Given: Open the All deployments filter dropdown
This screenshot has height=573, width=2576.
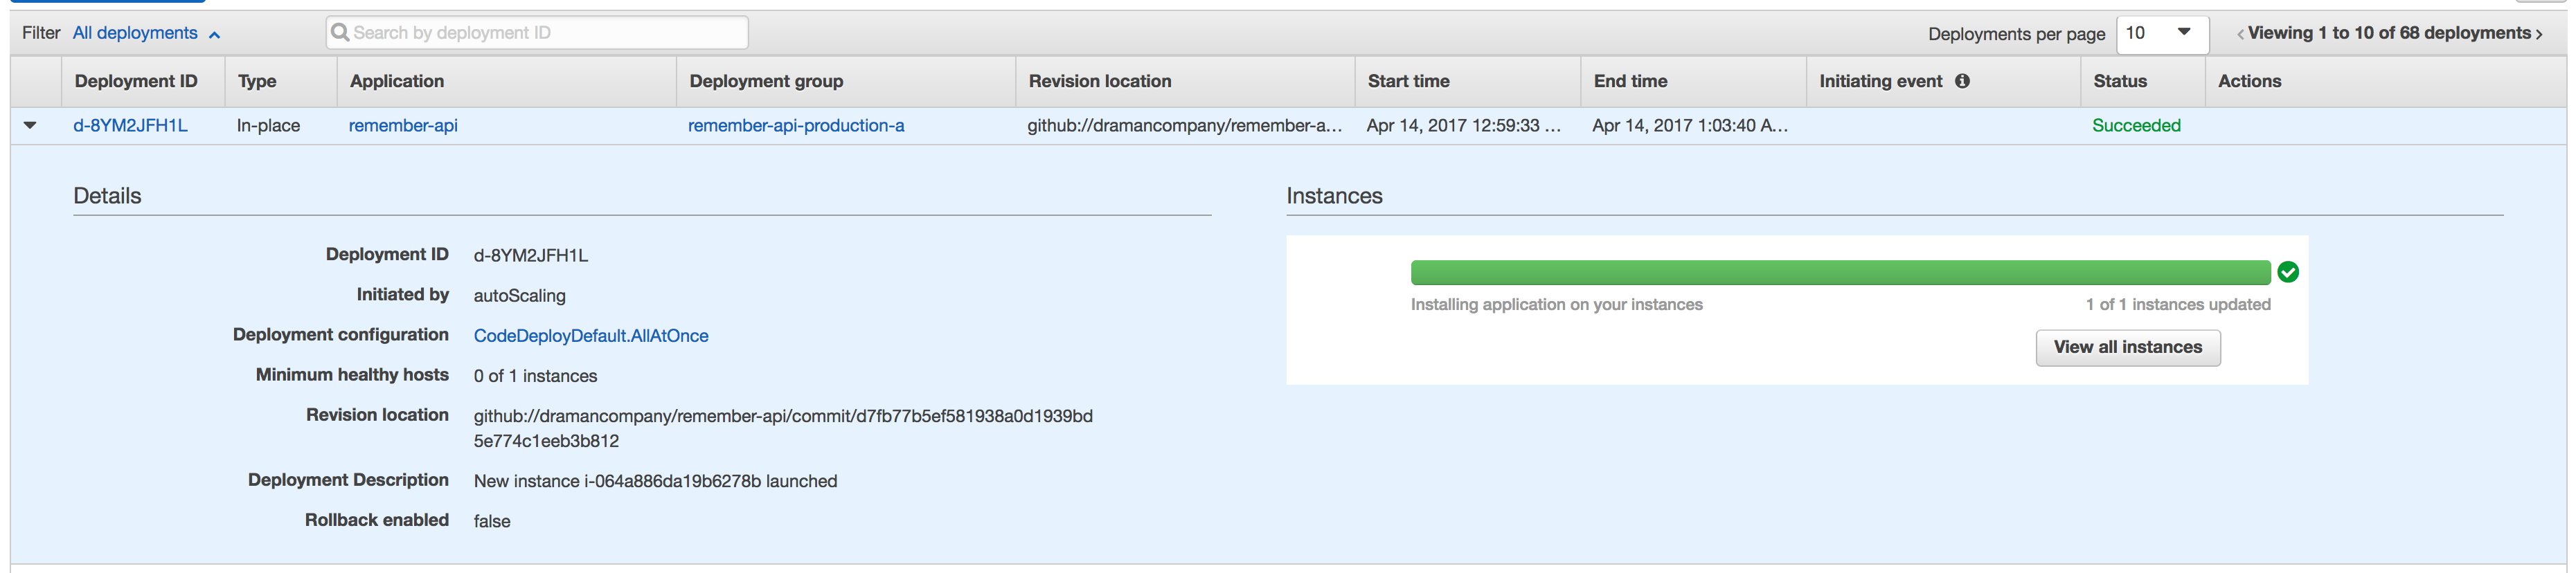Looking at the screenshot, I should (146, 33).
